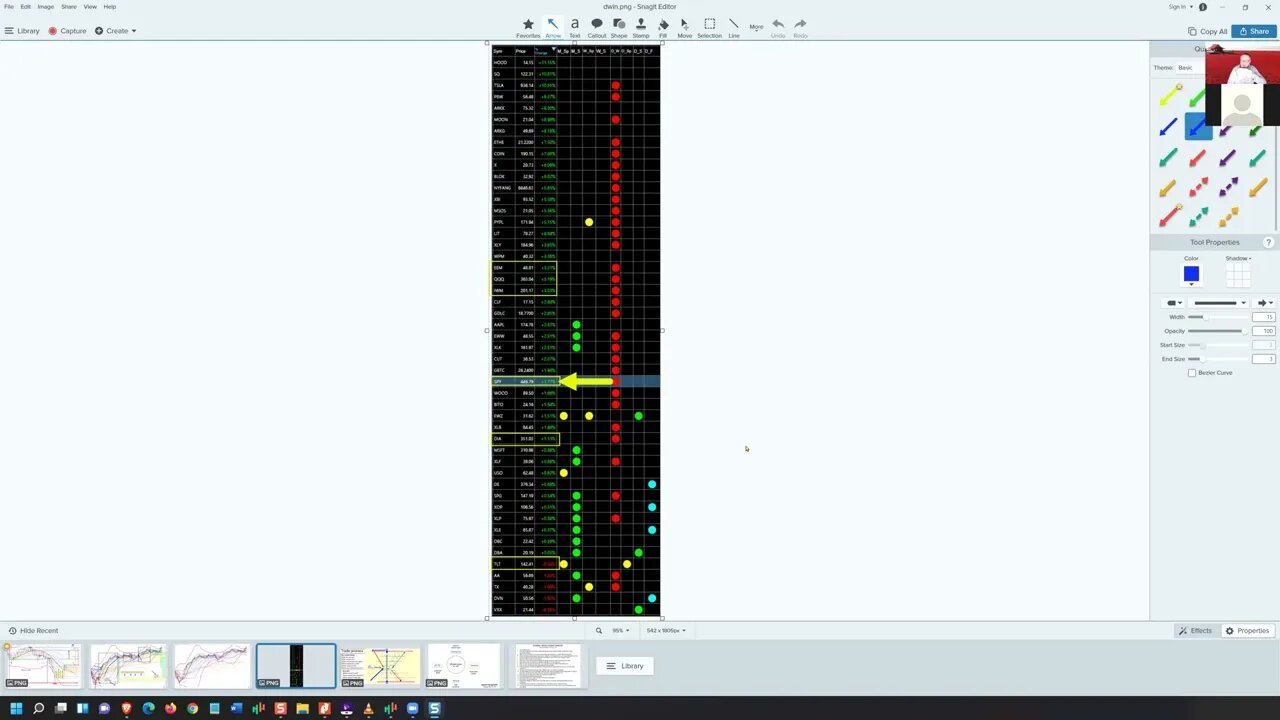Viewport: 1280px width, 720px height.
Task: Open the Image menu
Action: (x=46, y=7)
